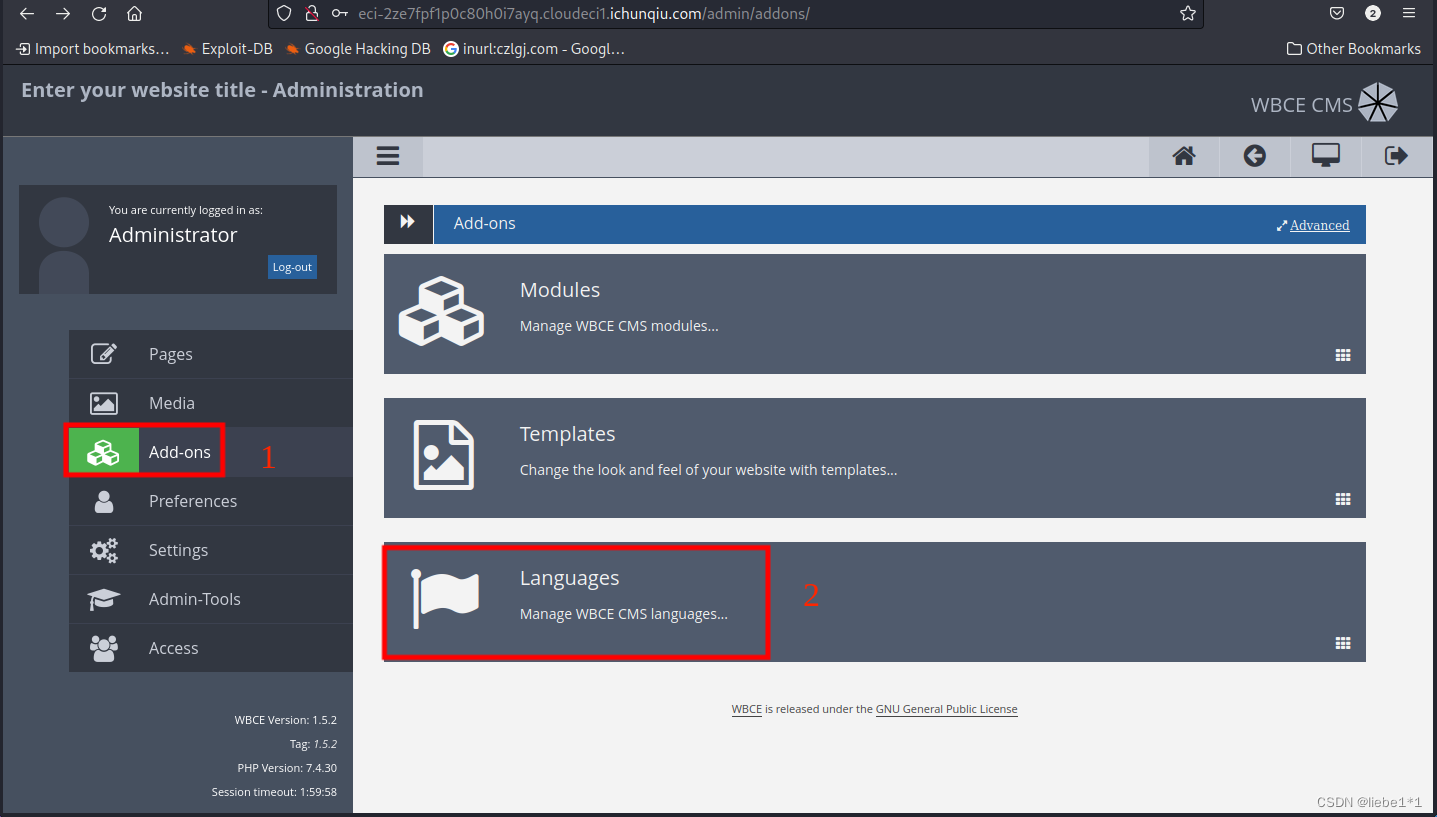Click the Manage WBCE CMS modules description
The image size is (1437, 817).
tap(619, 326)
